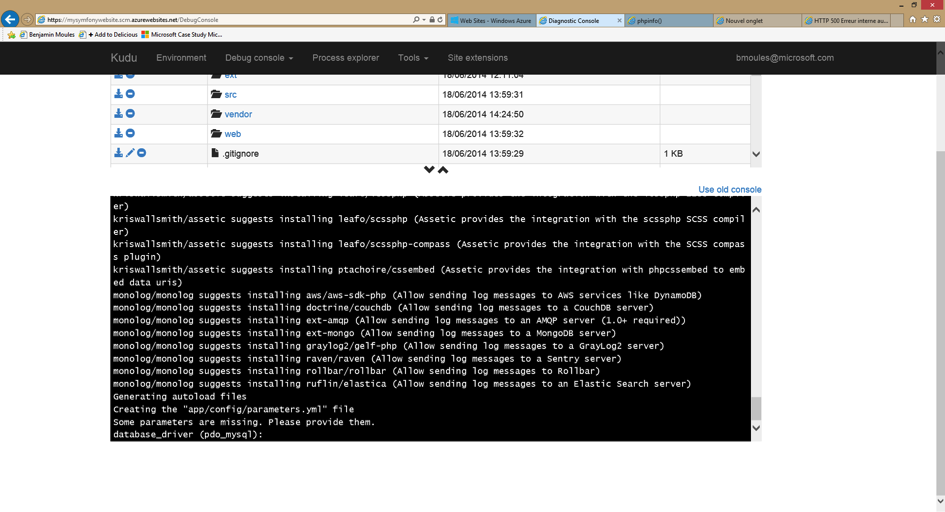945x512 pixels.
Task: Click console prompt database_driver (pdo_mysql) line
Action: coord(188,434)
